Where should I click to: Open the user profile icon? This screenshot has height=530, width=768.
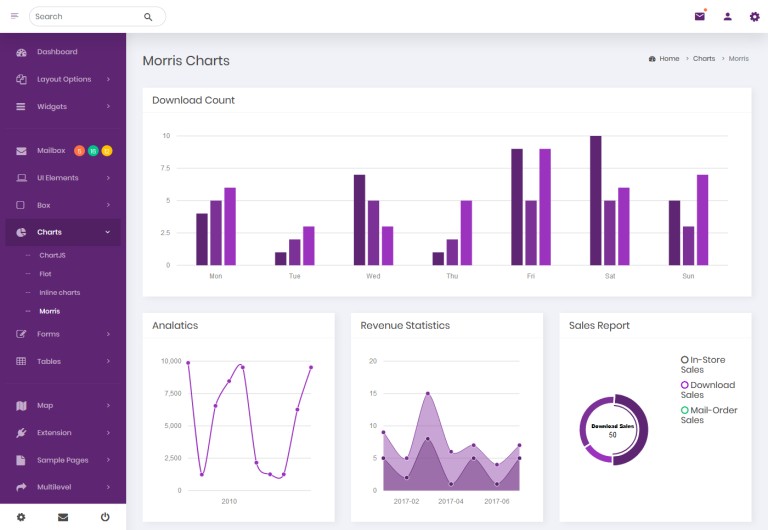pos(727,17)
